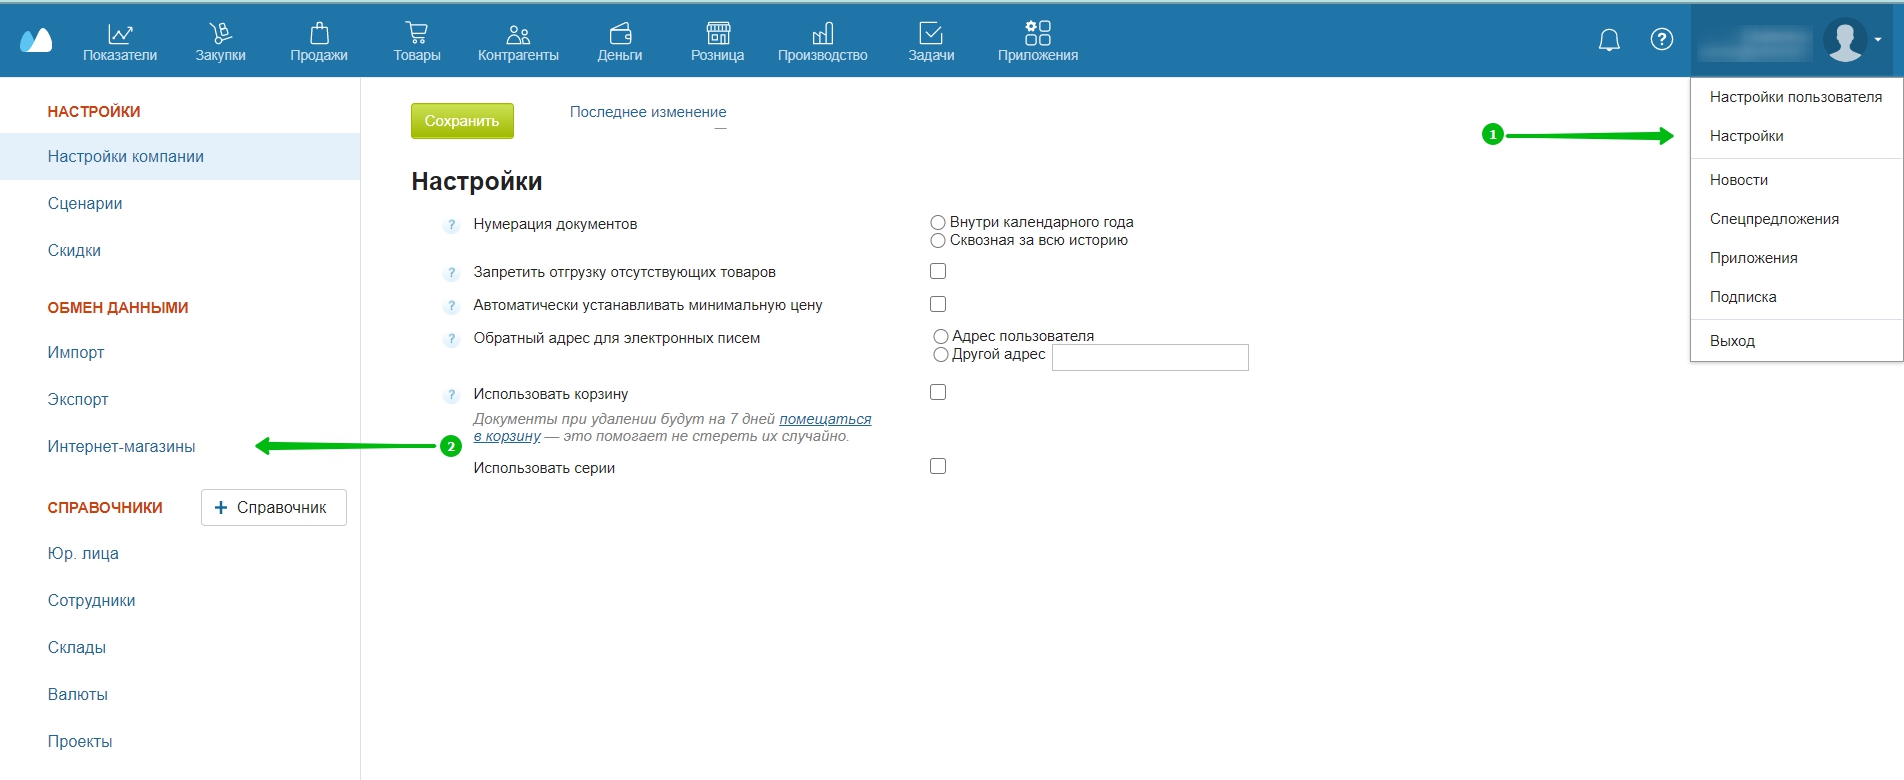This screenshot has height=780, width=1904.
Task: Open the Задачи section
Action: 931,42
